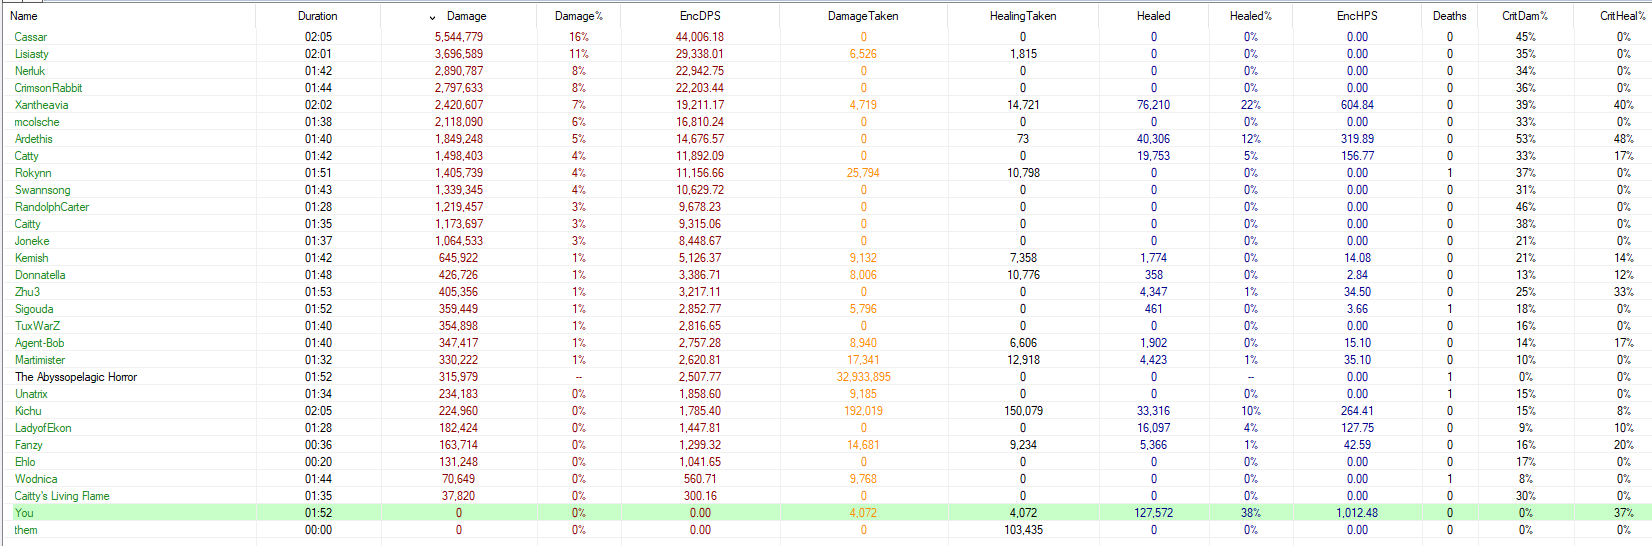Click Caitty's Living Flame entry

tap(62, 496)
